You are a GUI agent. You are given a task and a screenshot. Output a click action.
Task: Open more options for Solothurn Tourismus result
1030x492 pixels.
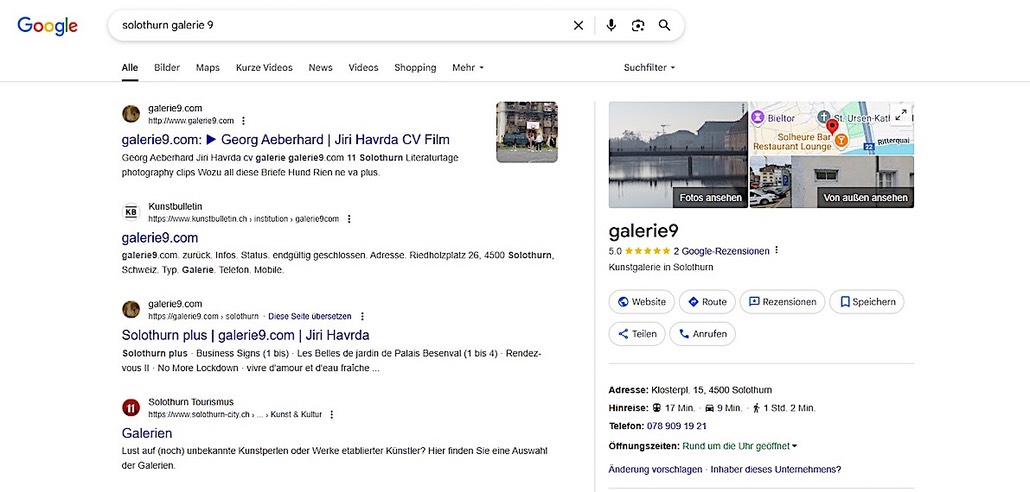click(332, 414)
